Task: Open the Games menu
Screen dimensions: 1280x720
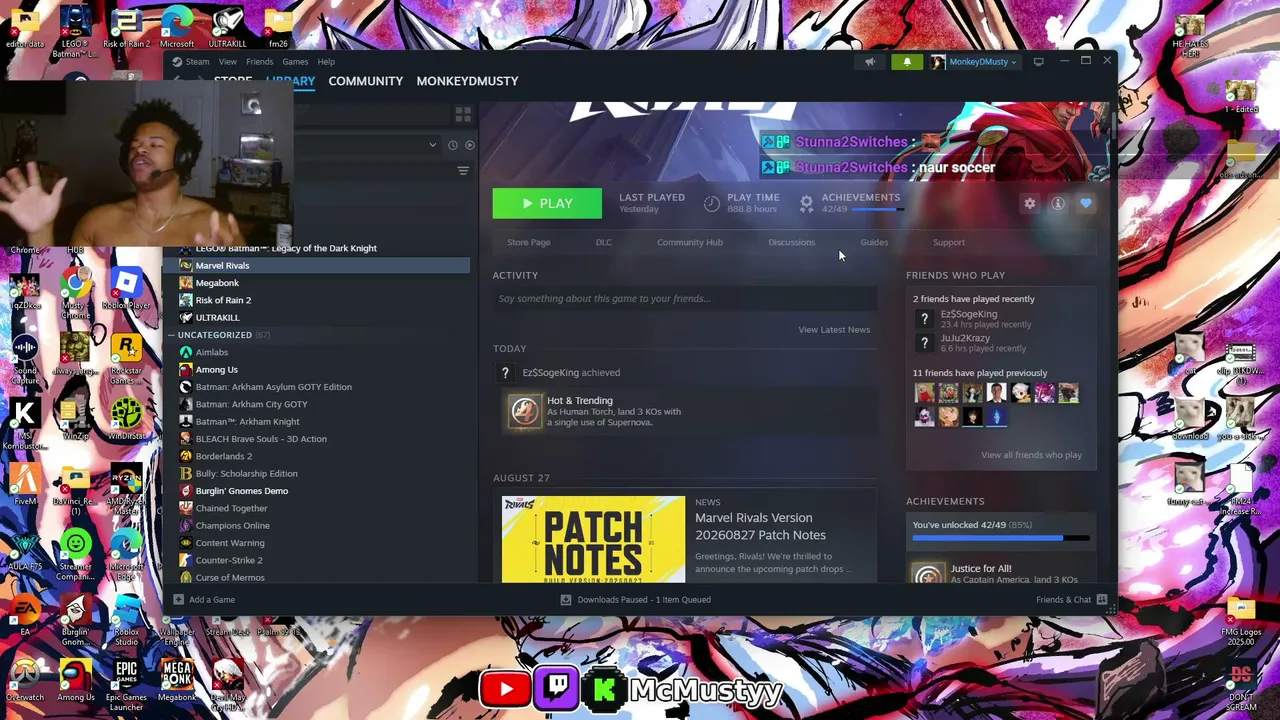Action: (x=295, y=62)
